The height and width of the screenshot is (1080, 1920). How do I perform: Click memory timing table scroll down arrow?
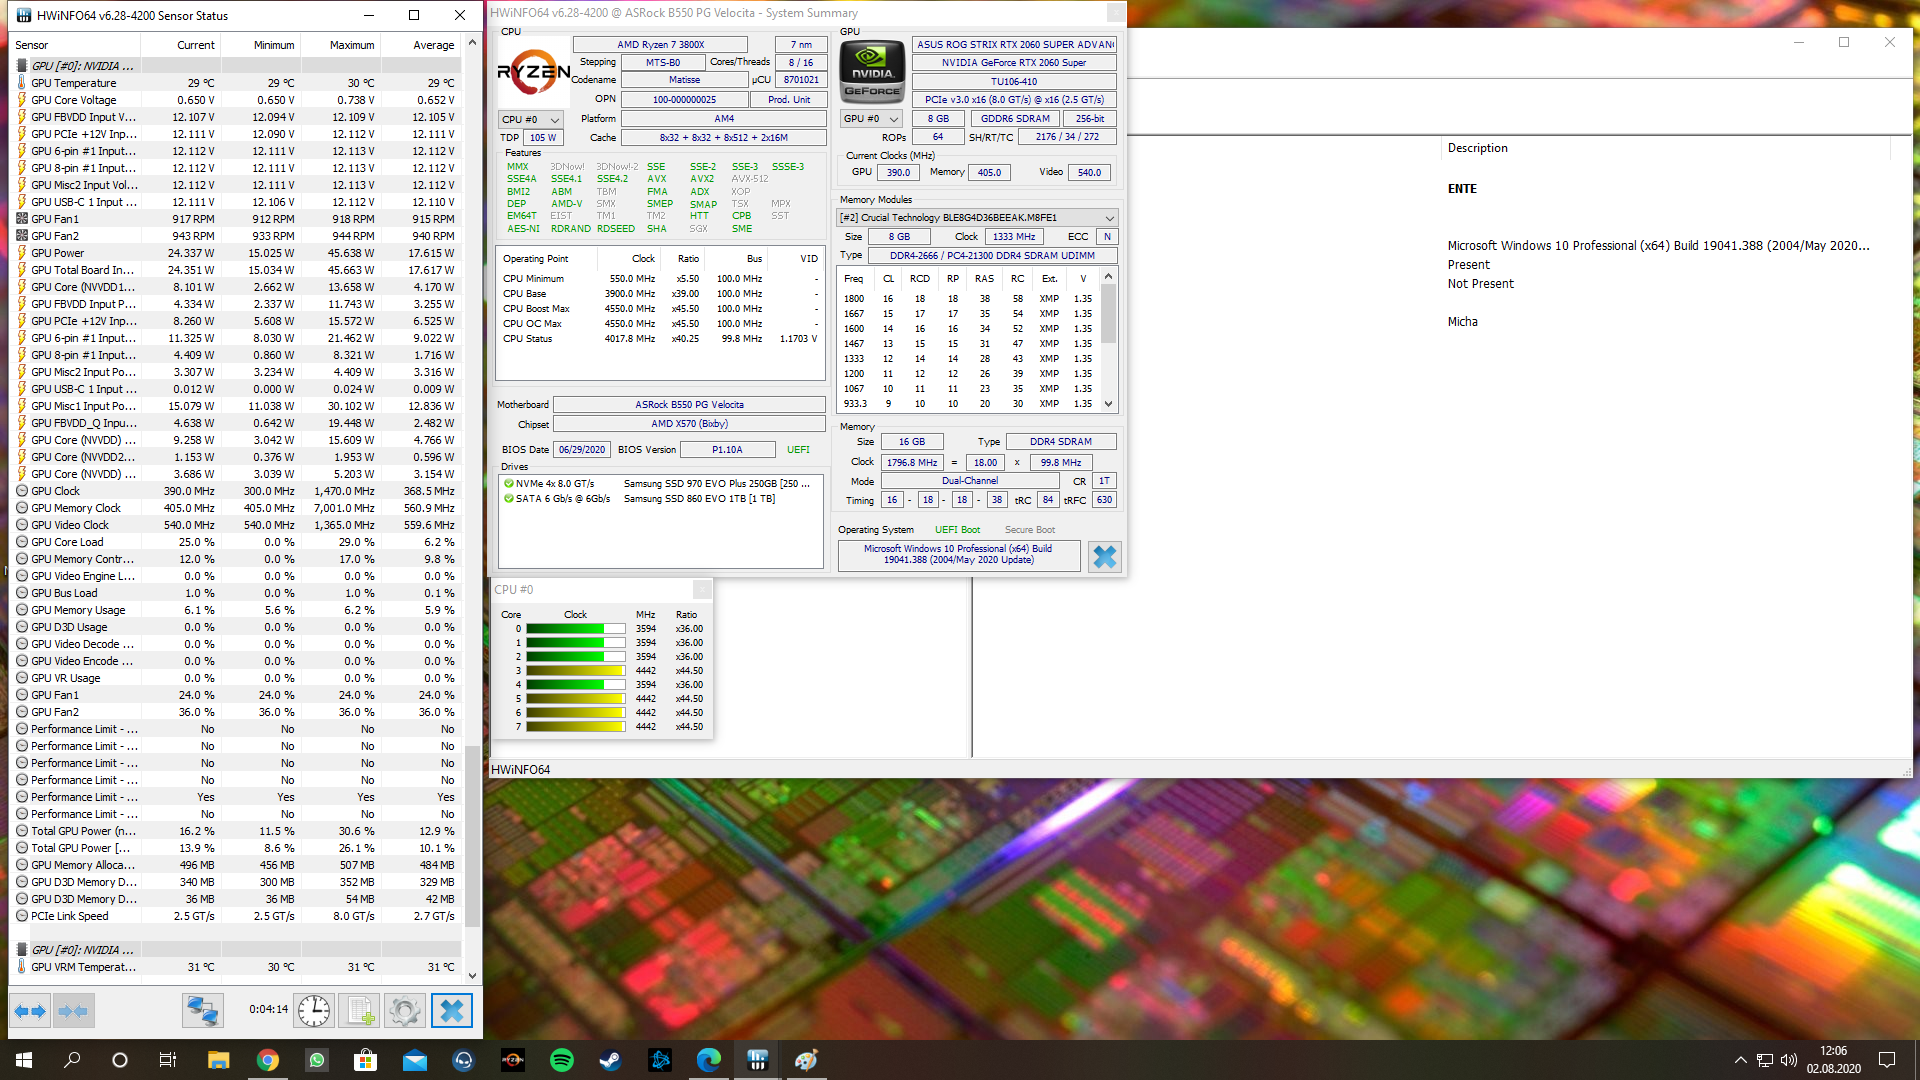tap(1108, 404)
